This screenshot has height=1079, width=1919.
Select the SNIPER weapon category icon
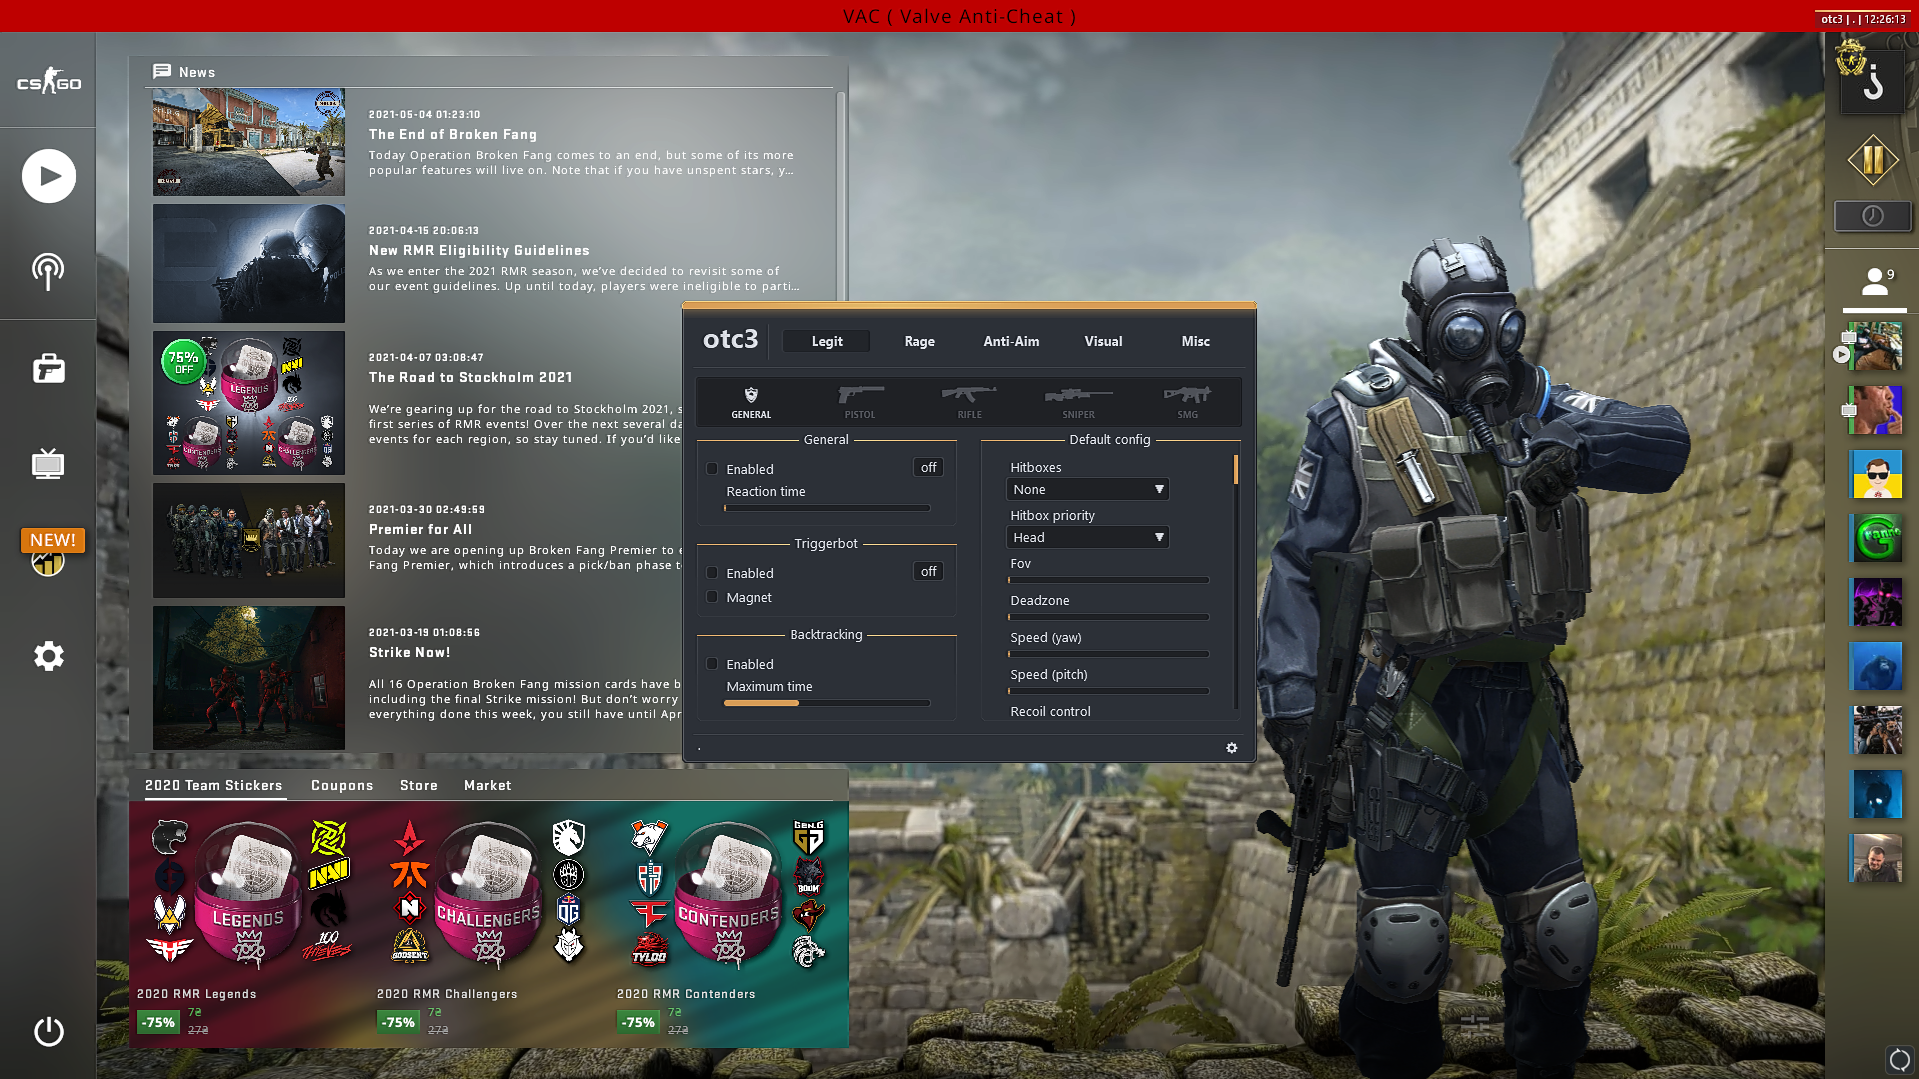coord(1078,402)
